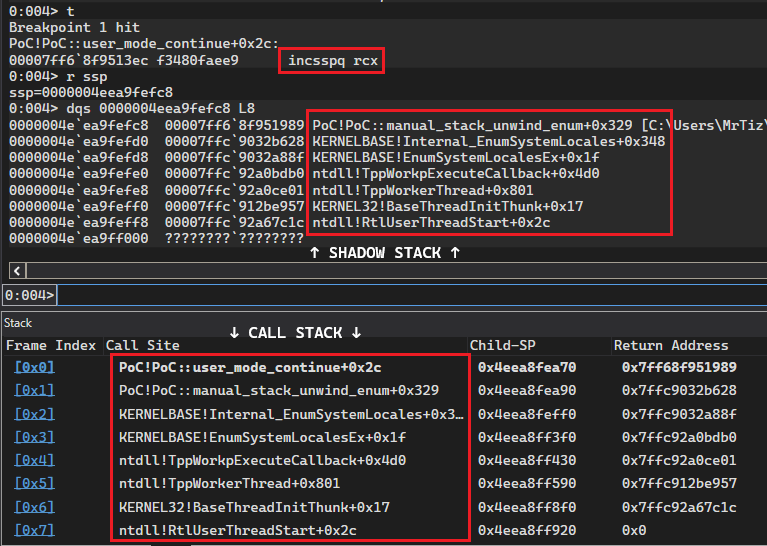Click return address 0x7ffc92a0ce01

[x=679, y=460]
